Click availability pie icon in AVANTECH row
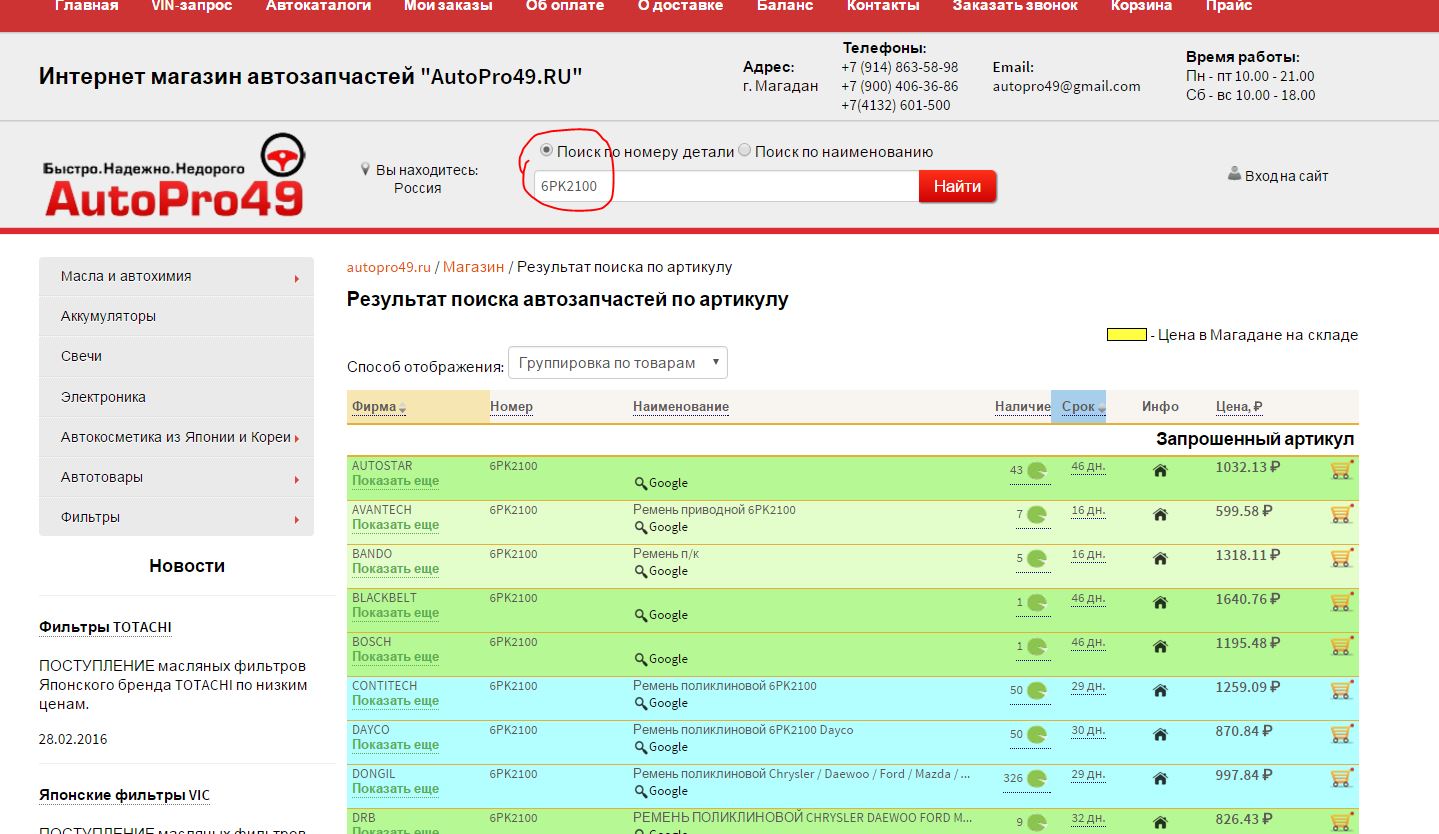The width and height of the screenshot is (1439, 834). (x=1037, y=515)
